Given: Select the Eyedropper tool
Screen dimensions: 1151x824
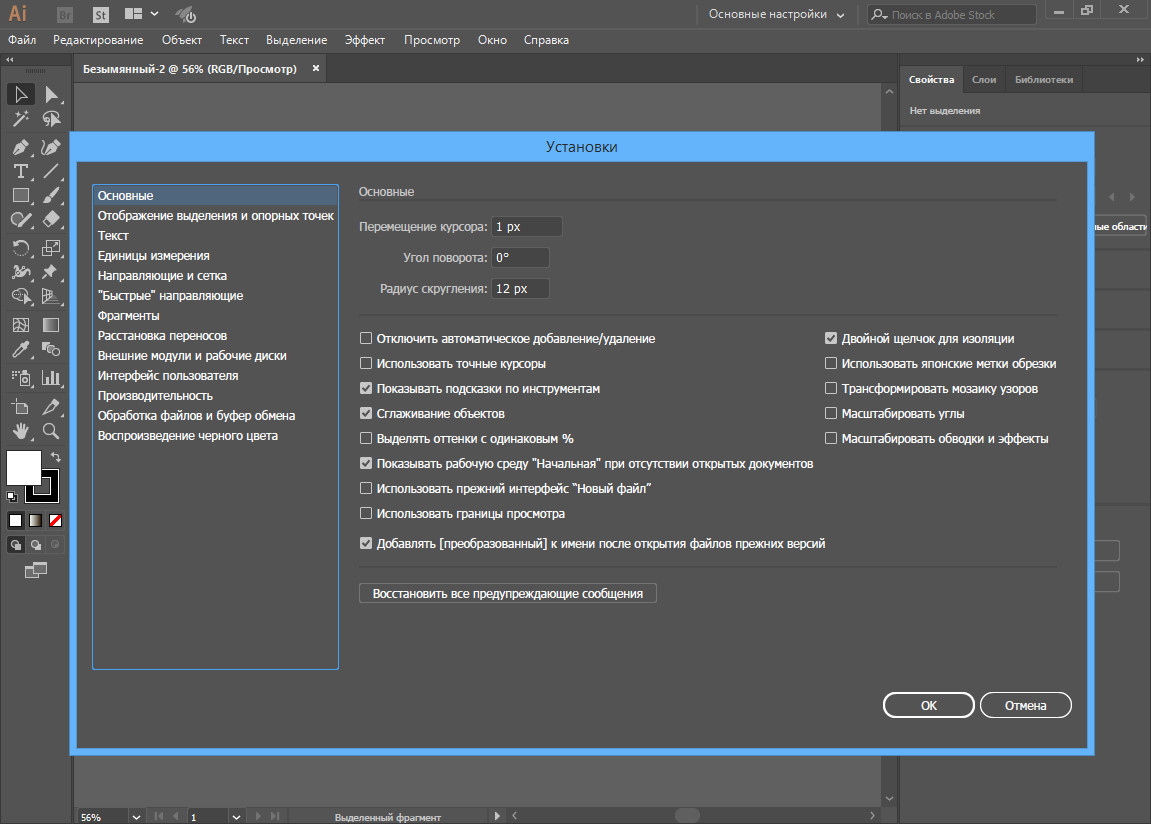Looking at the screenshot, I should (x=20, y=350).
